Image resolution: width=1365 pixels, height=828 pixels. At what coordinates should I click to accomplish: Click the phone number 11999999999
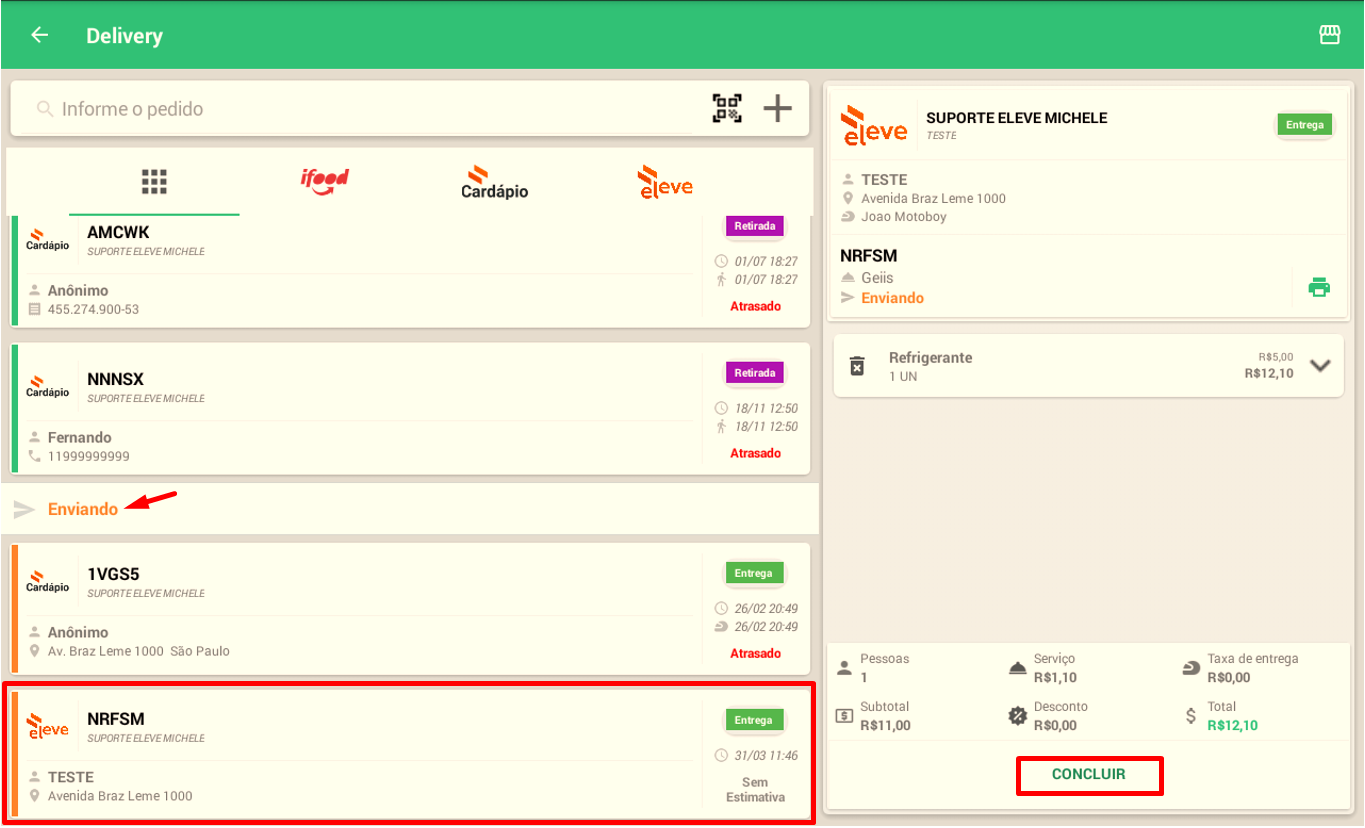(89, 456)
